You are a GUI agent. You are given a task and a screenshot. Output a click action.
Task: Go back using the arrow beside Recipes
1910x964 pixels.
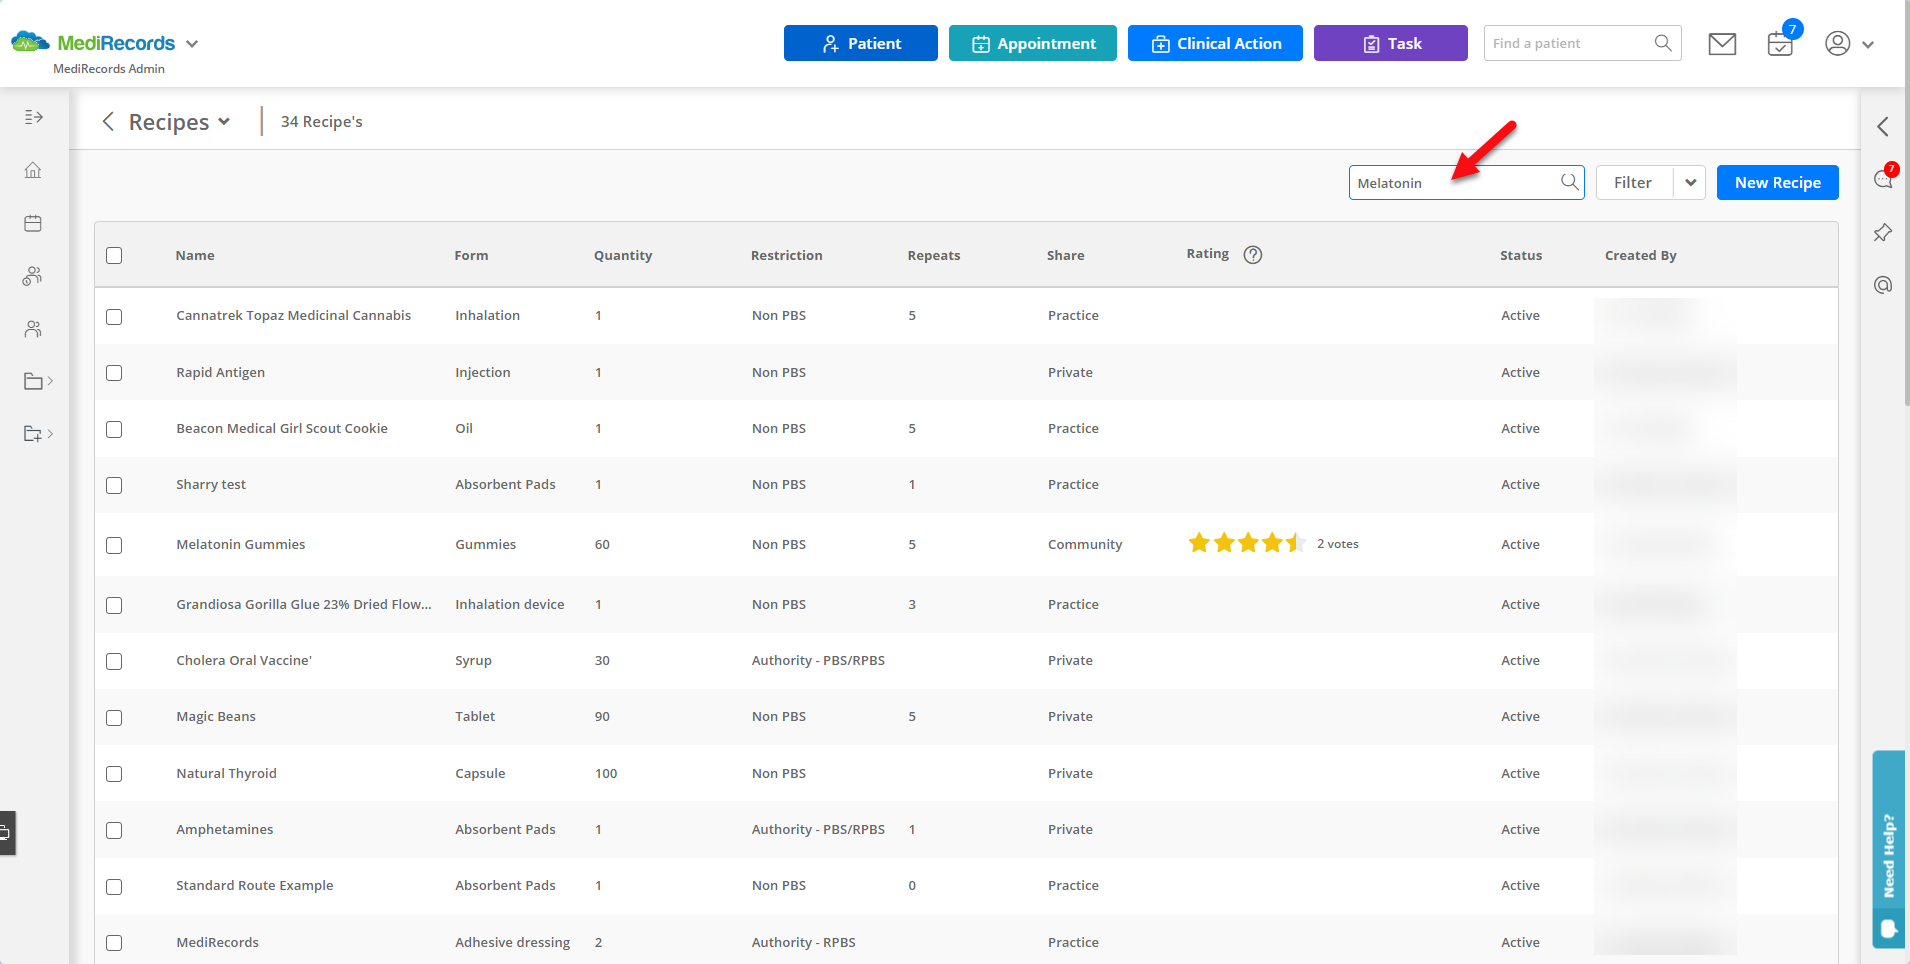(x=108, y=122)
